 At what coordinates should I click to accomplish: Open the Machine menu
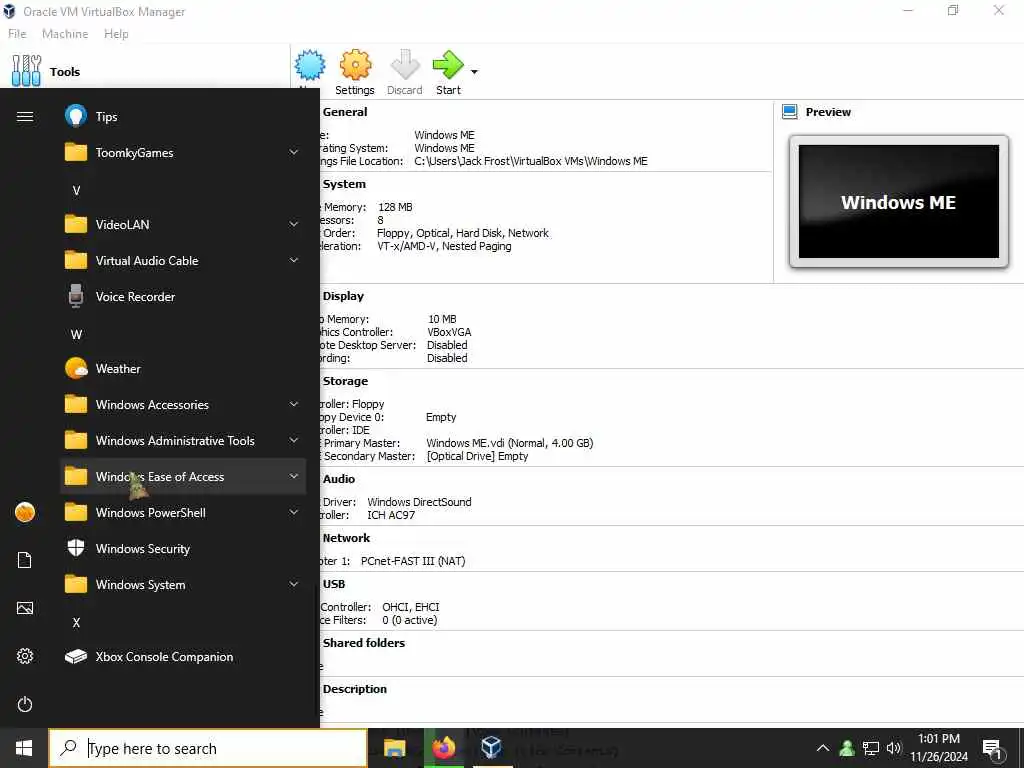tap(65, 34)
